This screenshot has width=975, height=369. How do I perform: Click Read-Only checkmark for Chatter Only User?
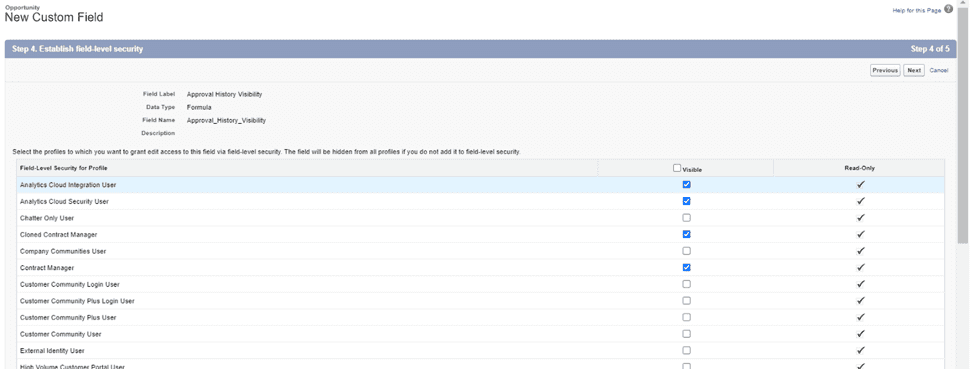861,218
